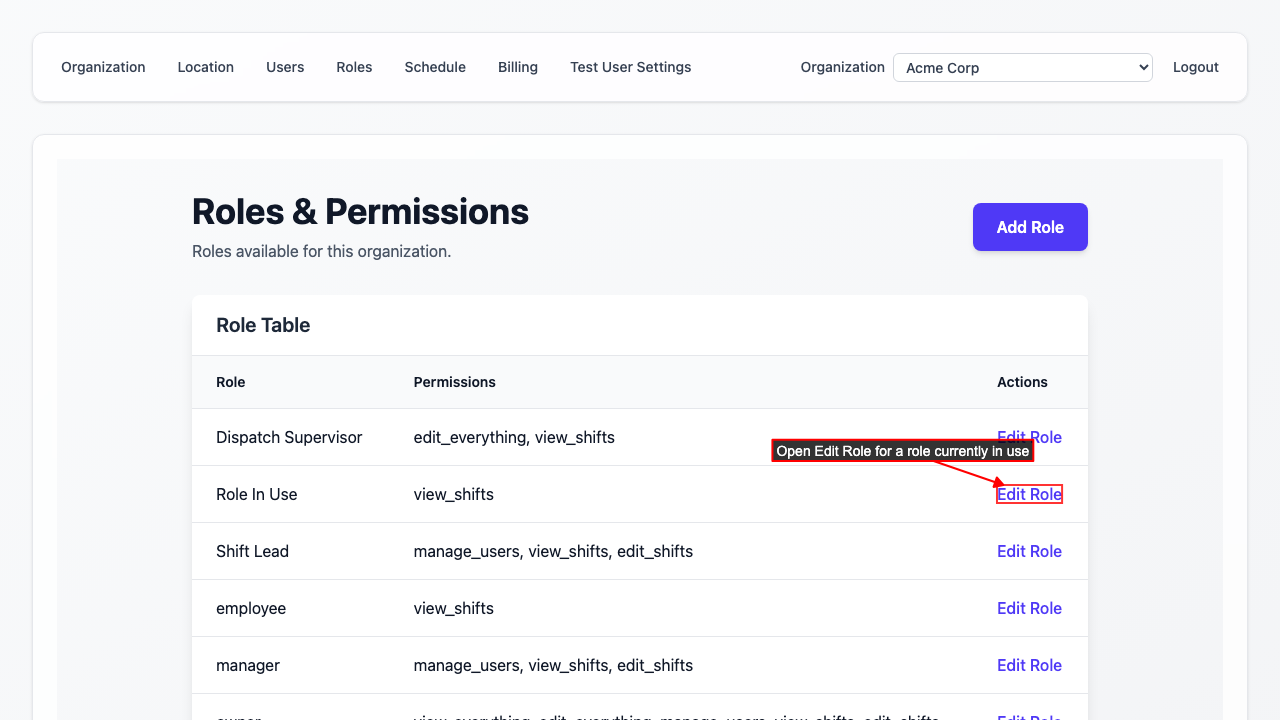Screen dimensions: 1280x720
Task: Edit the employee role
Action: click(x=1029, y=608)
